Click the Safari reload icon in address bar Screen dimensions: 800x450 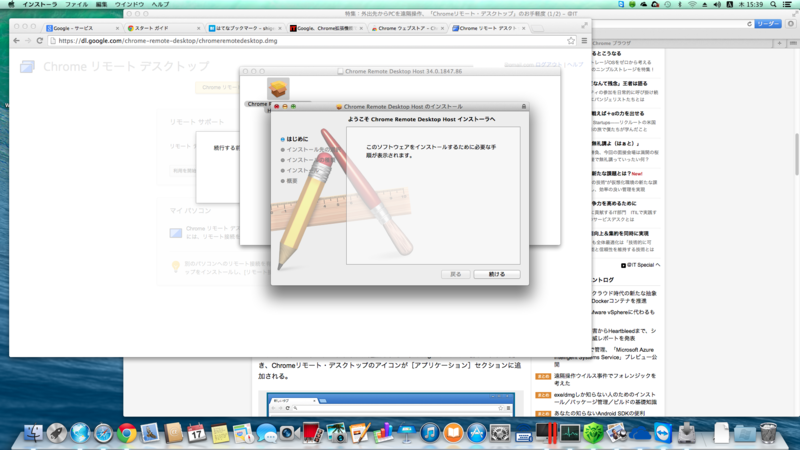pyautogui.click(x=749, y=24)
